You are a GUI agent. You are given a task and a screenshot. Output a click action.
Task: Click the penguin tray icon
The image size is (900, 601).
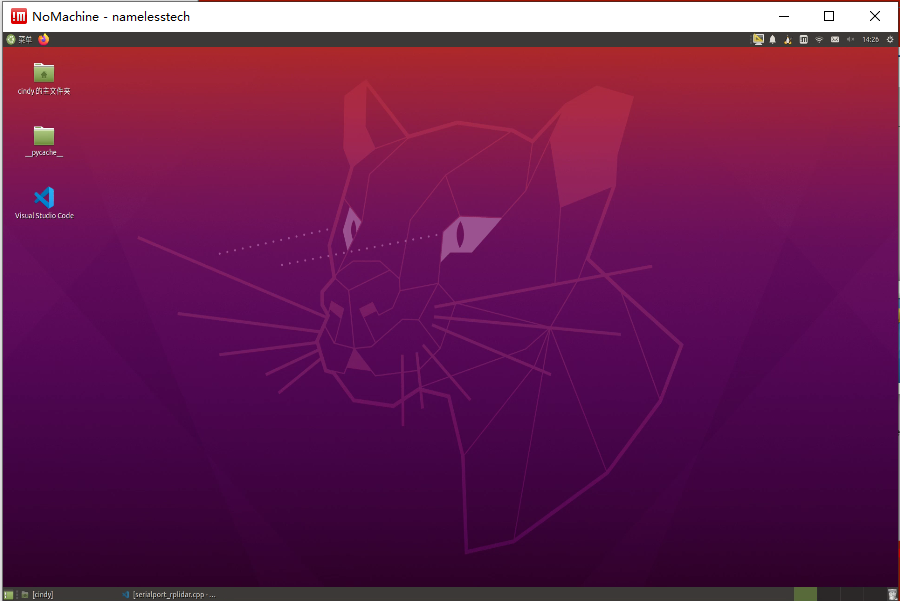(x=788, y=40)
